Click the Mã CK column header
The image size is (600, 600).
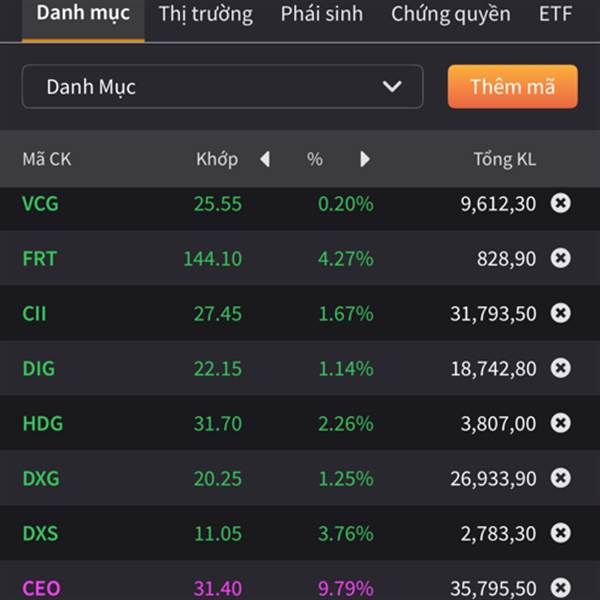(x=47, y=159)
